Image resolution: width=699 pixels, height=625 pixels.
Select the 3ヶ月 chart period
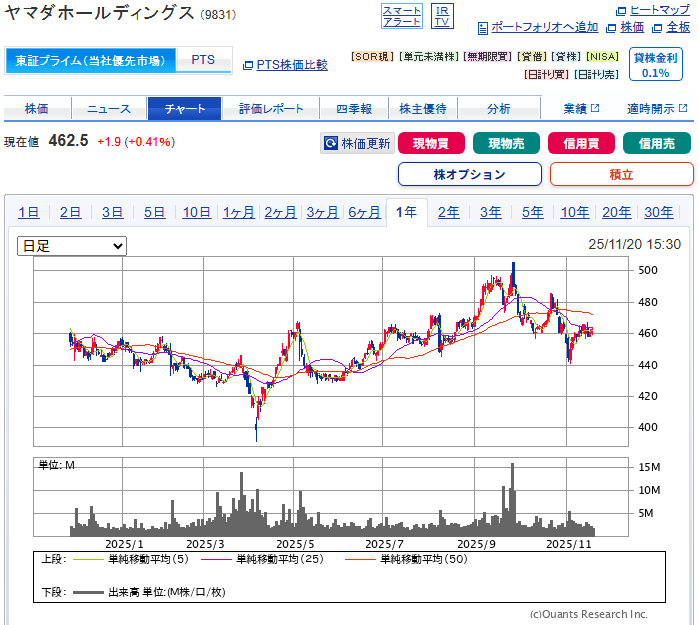(322, 212)
